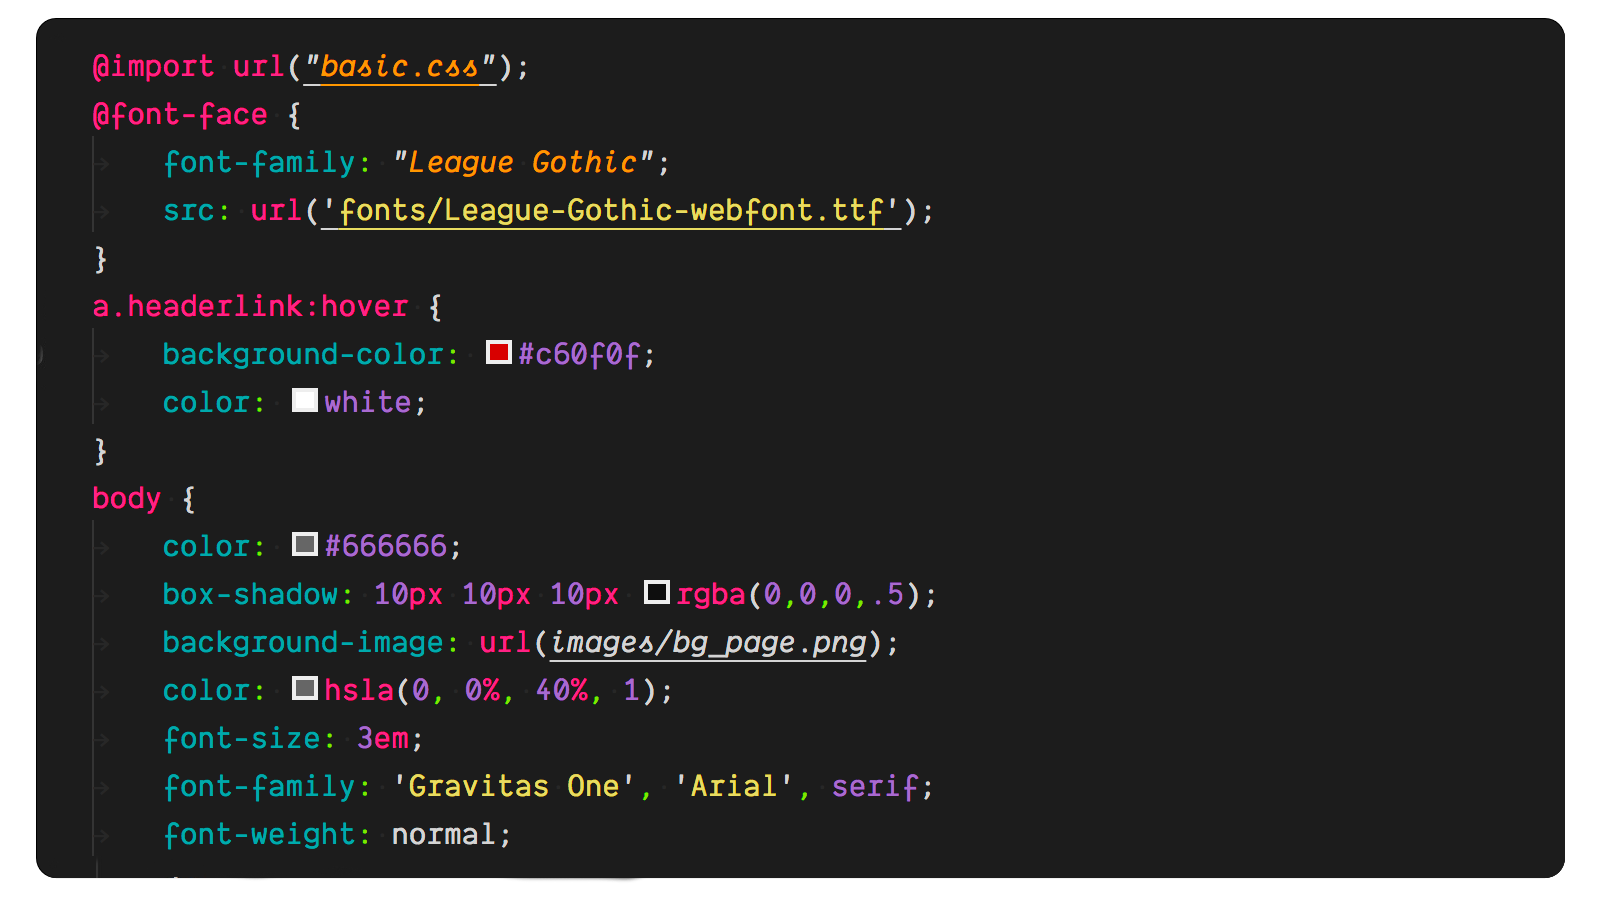Click the 'Arial' font string
Viewport: 1600px width, 900px height.
coord(734,786)
